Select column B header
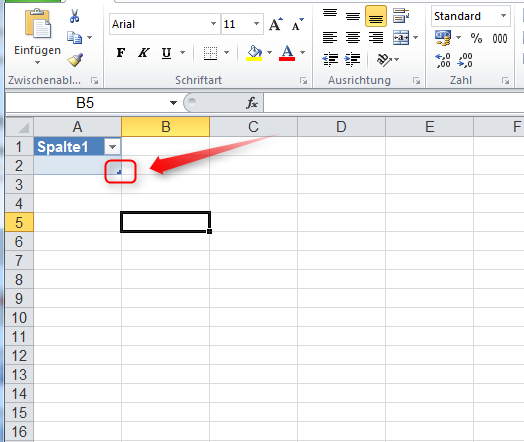The image size is (524, 442). (x=165, y=127)
